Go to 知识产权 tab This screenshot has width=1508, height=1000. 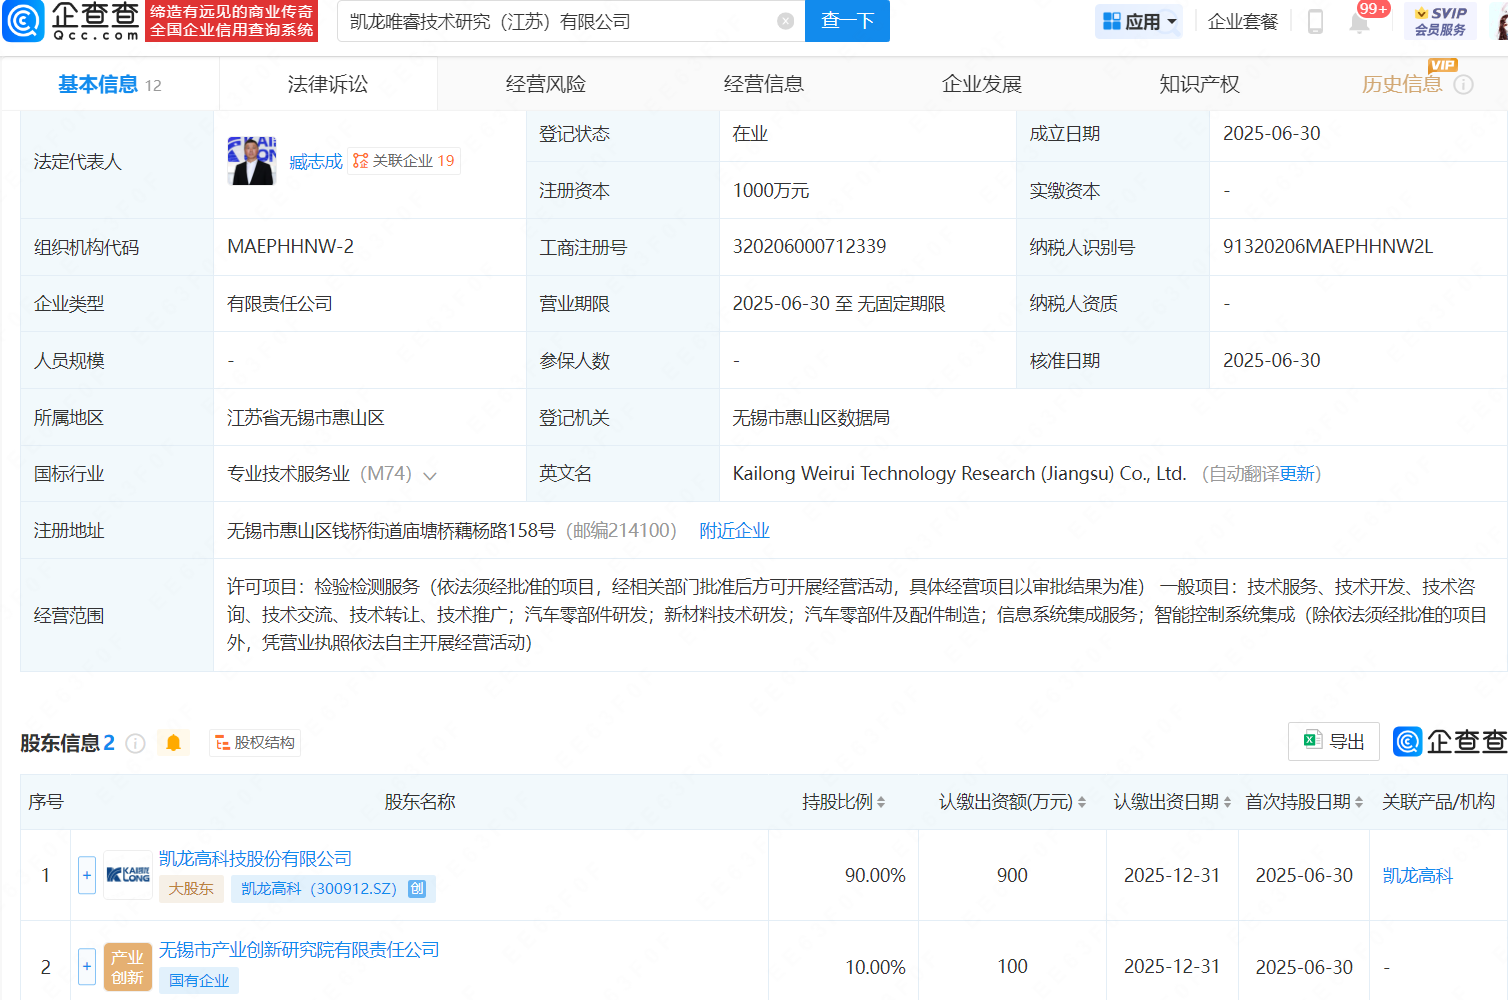coord(1200,85)
